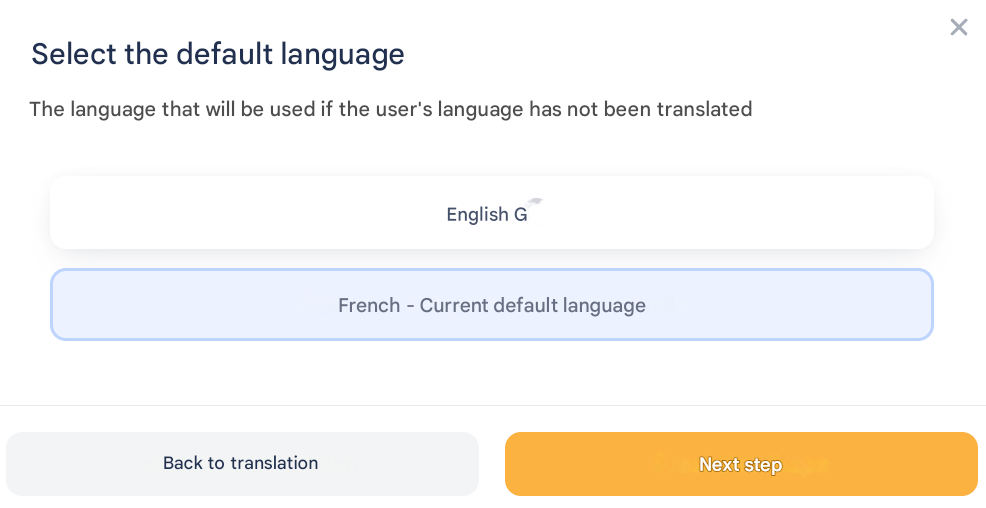Click the 'Select the default language' heading
This screenshot has height=508, width=986.
(218, 54)
